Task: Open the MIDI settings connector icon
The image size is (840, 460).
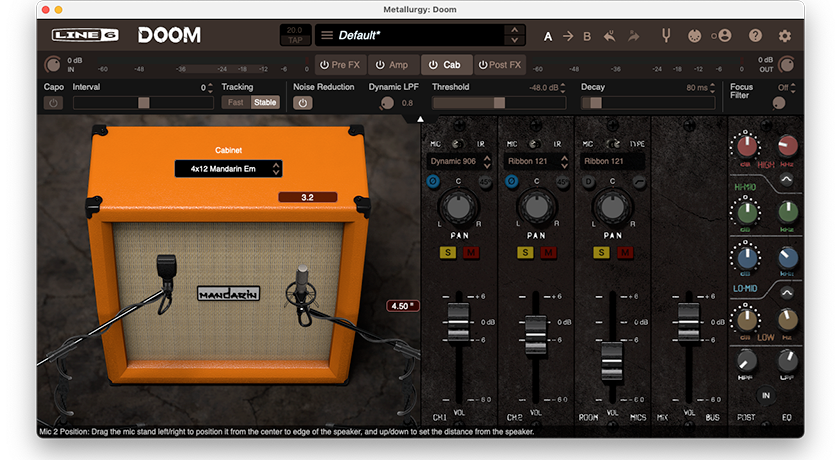Action: point(694,36)
